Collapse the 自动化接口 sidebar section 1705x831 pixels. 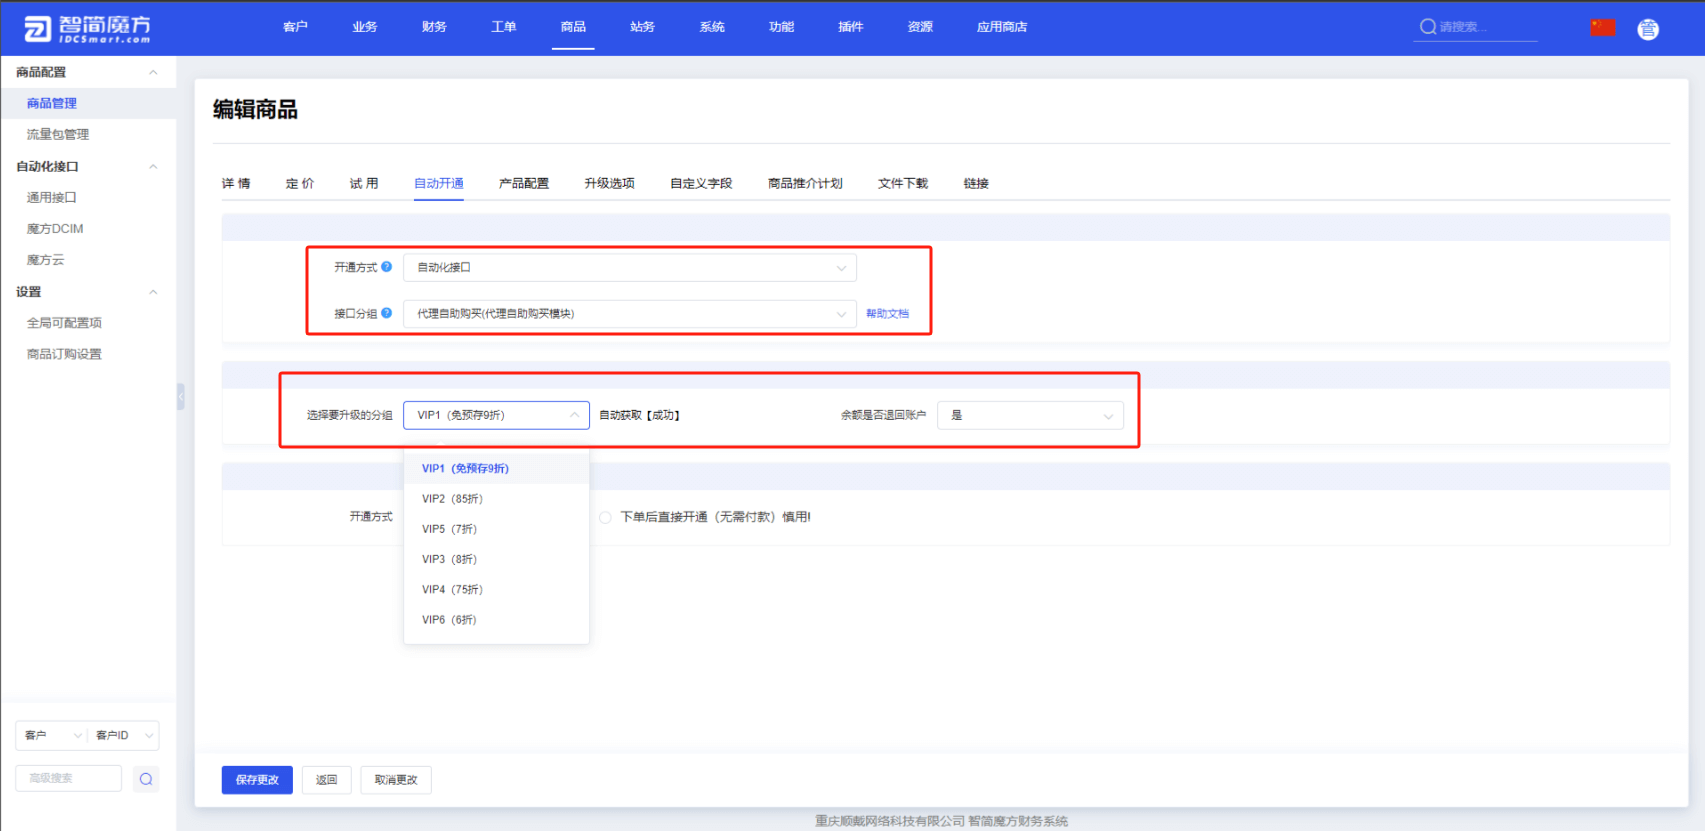(x=153, y=166)
